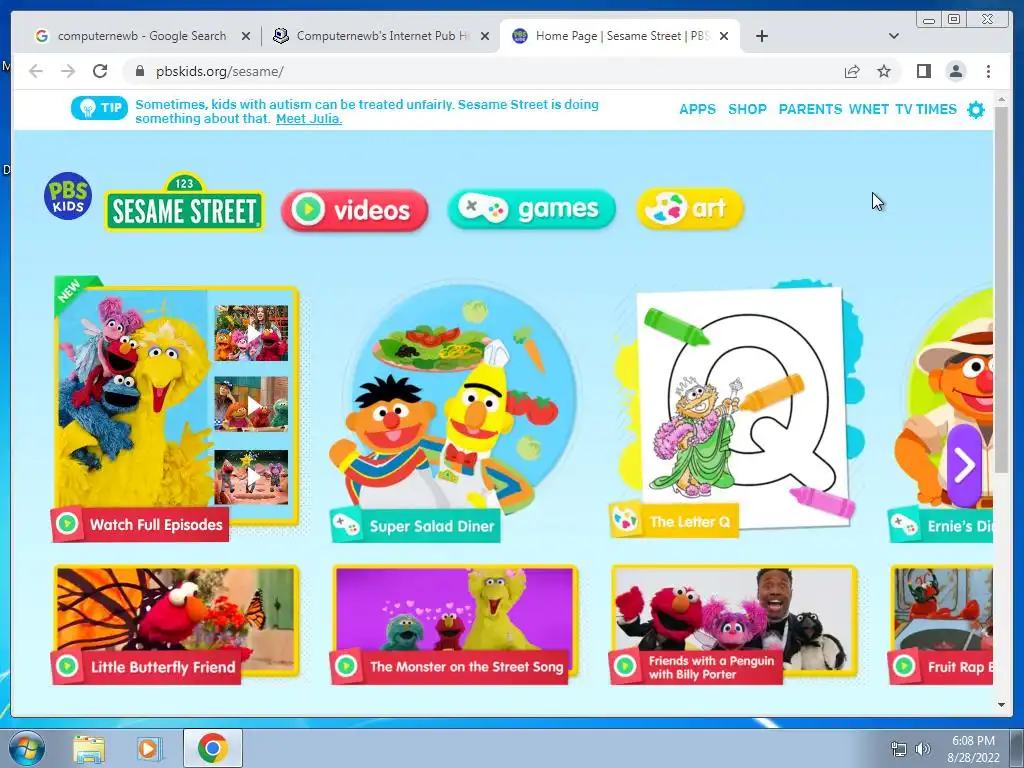Open the Chrome profile menu
Viewport: 1024px width, 768px height.
955,71
